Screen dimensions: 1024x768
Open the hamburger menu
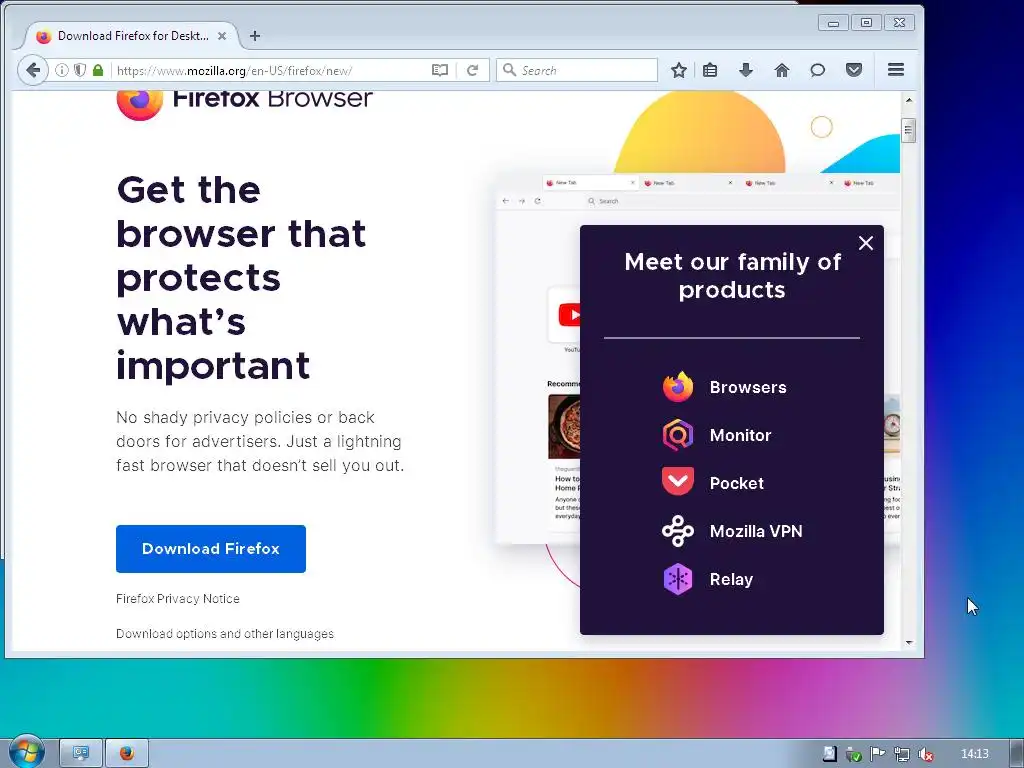tap(896, 70)
